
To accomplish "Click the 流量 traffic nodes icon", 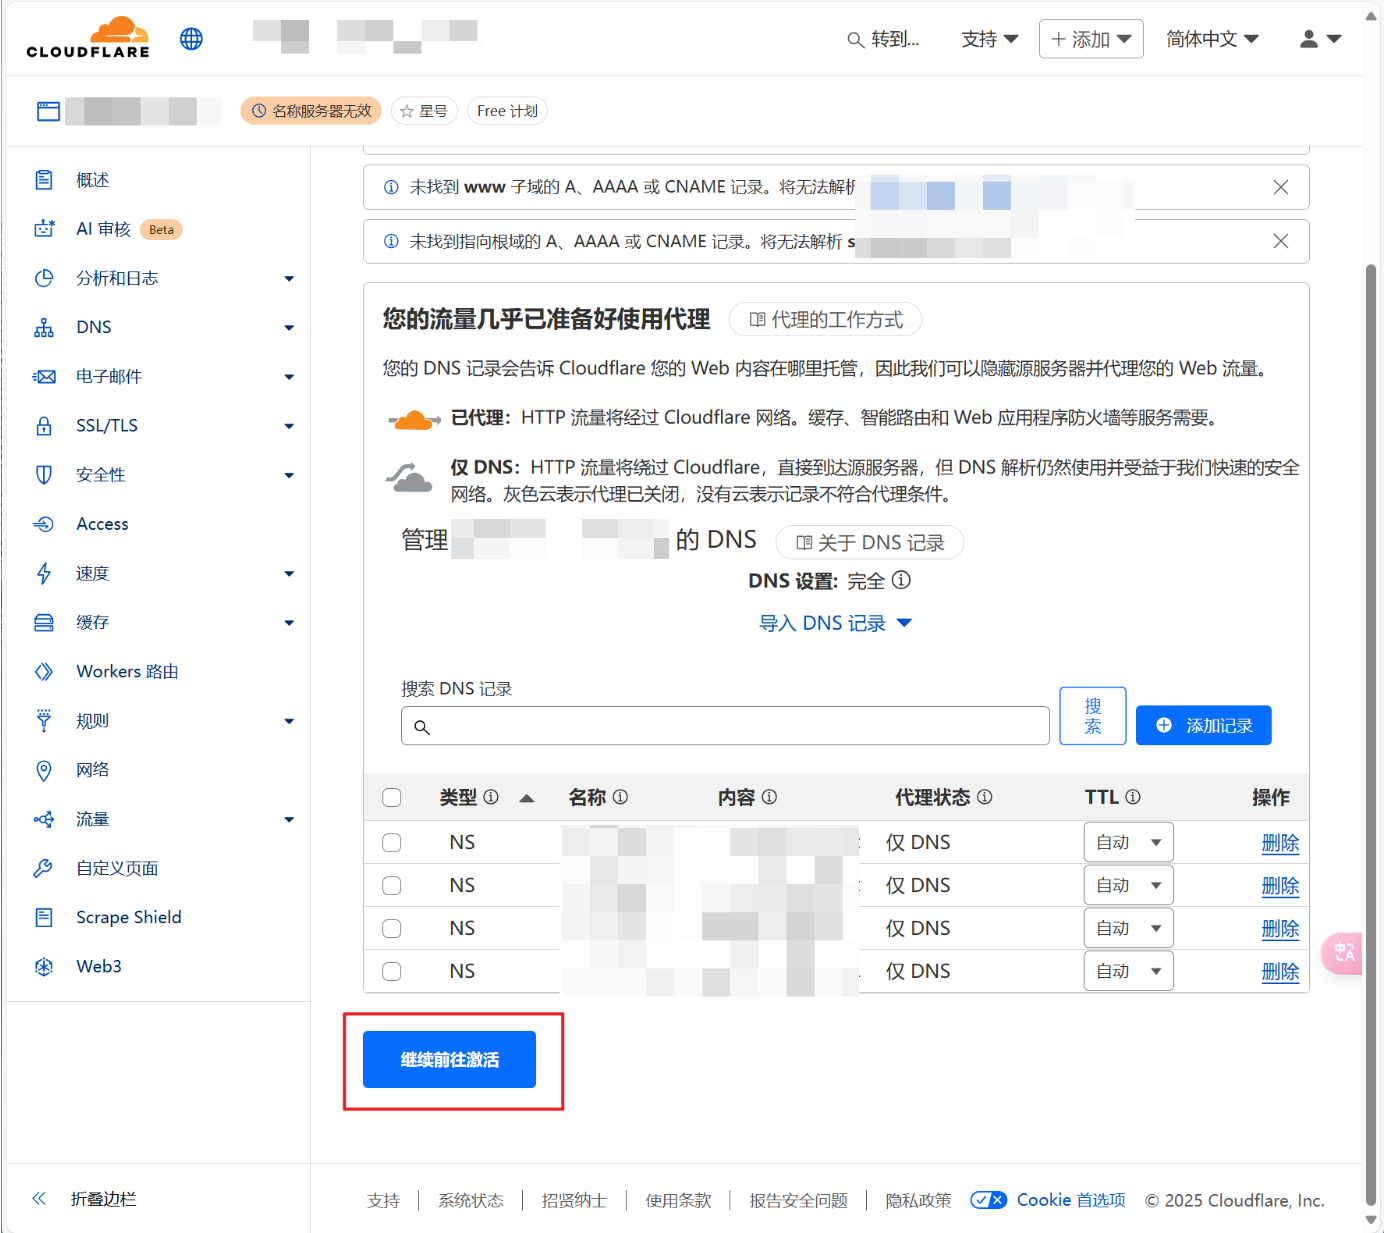I will 44,819.
